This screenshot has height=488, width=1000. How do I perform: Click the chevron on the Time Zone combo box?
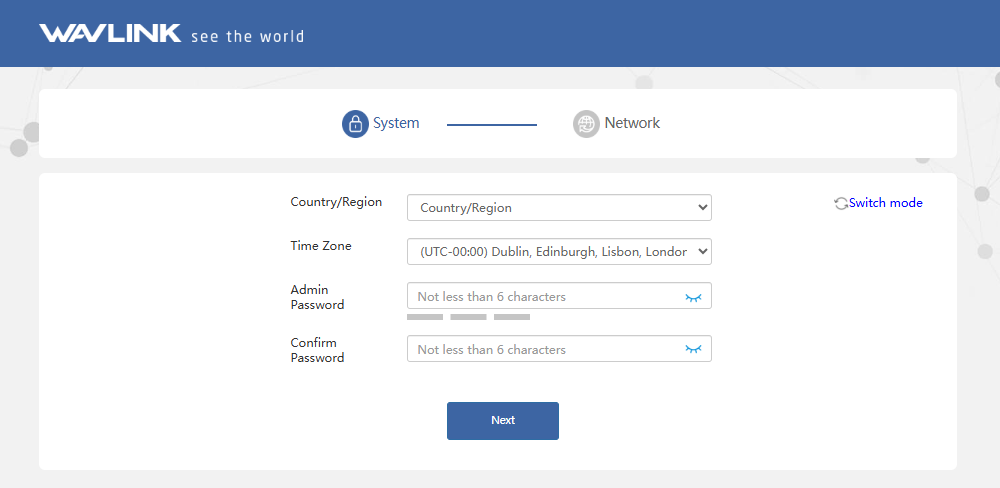click(701, 252)
